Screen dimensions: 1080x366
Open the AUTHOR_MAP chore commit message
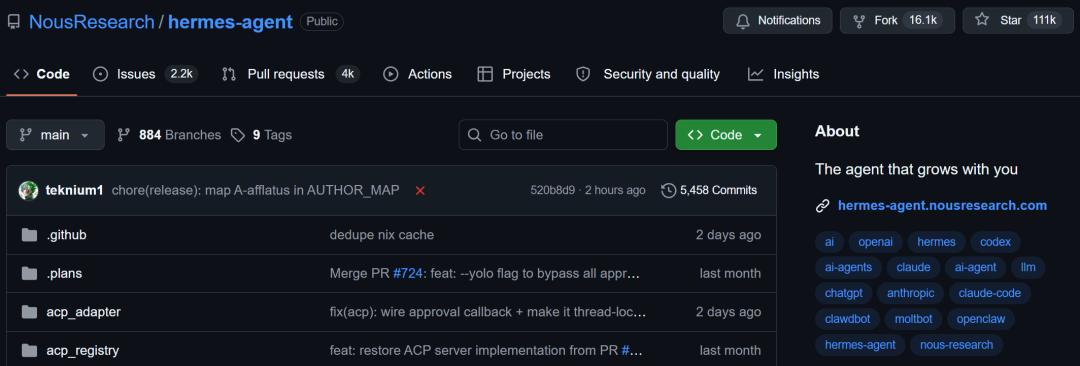coord(256,190)
